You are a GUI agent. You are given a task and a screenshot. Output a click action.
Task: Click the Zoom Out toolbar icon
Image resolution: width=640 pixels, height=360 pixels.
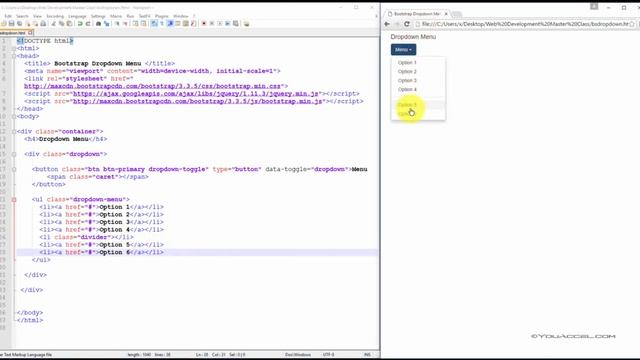(x=125, y=24)
